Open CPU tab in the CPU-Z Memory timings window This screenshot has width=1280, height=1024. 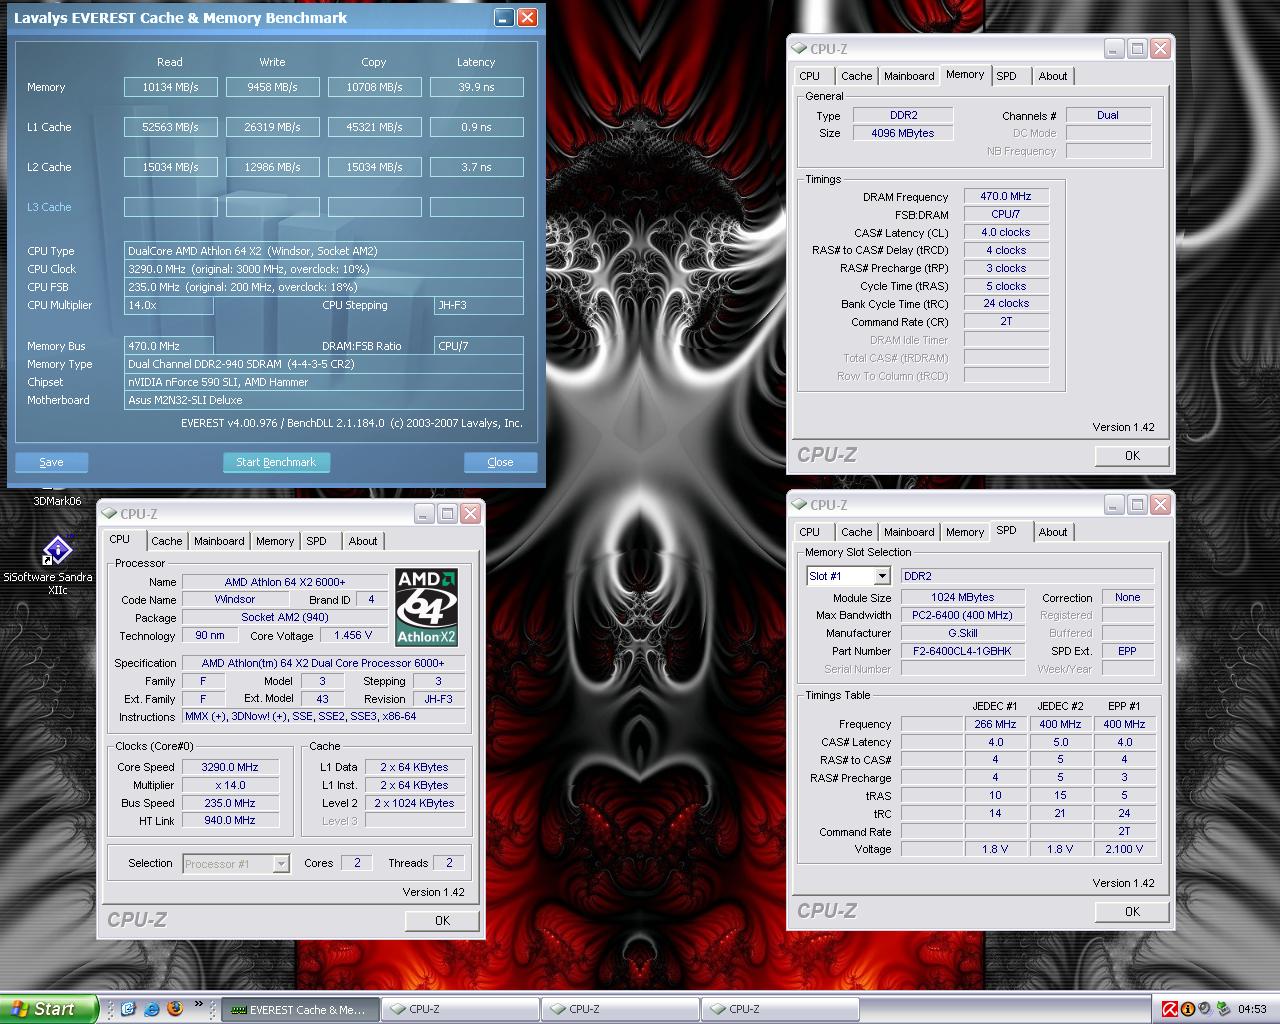(x=810, y=76)
